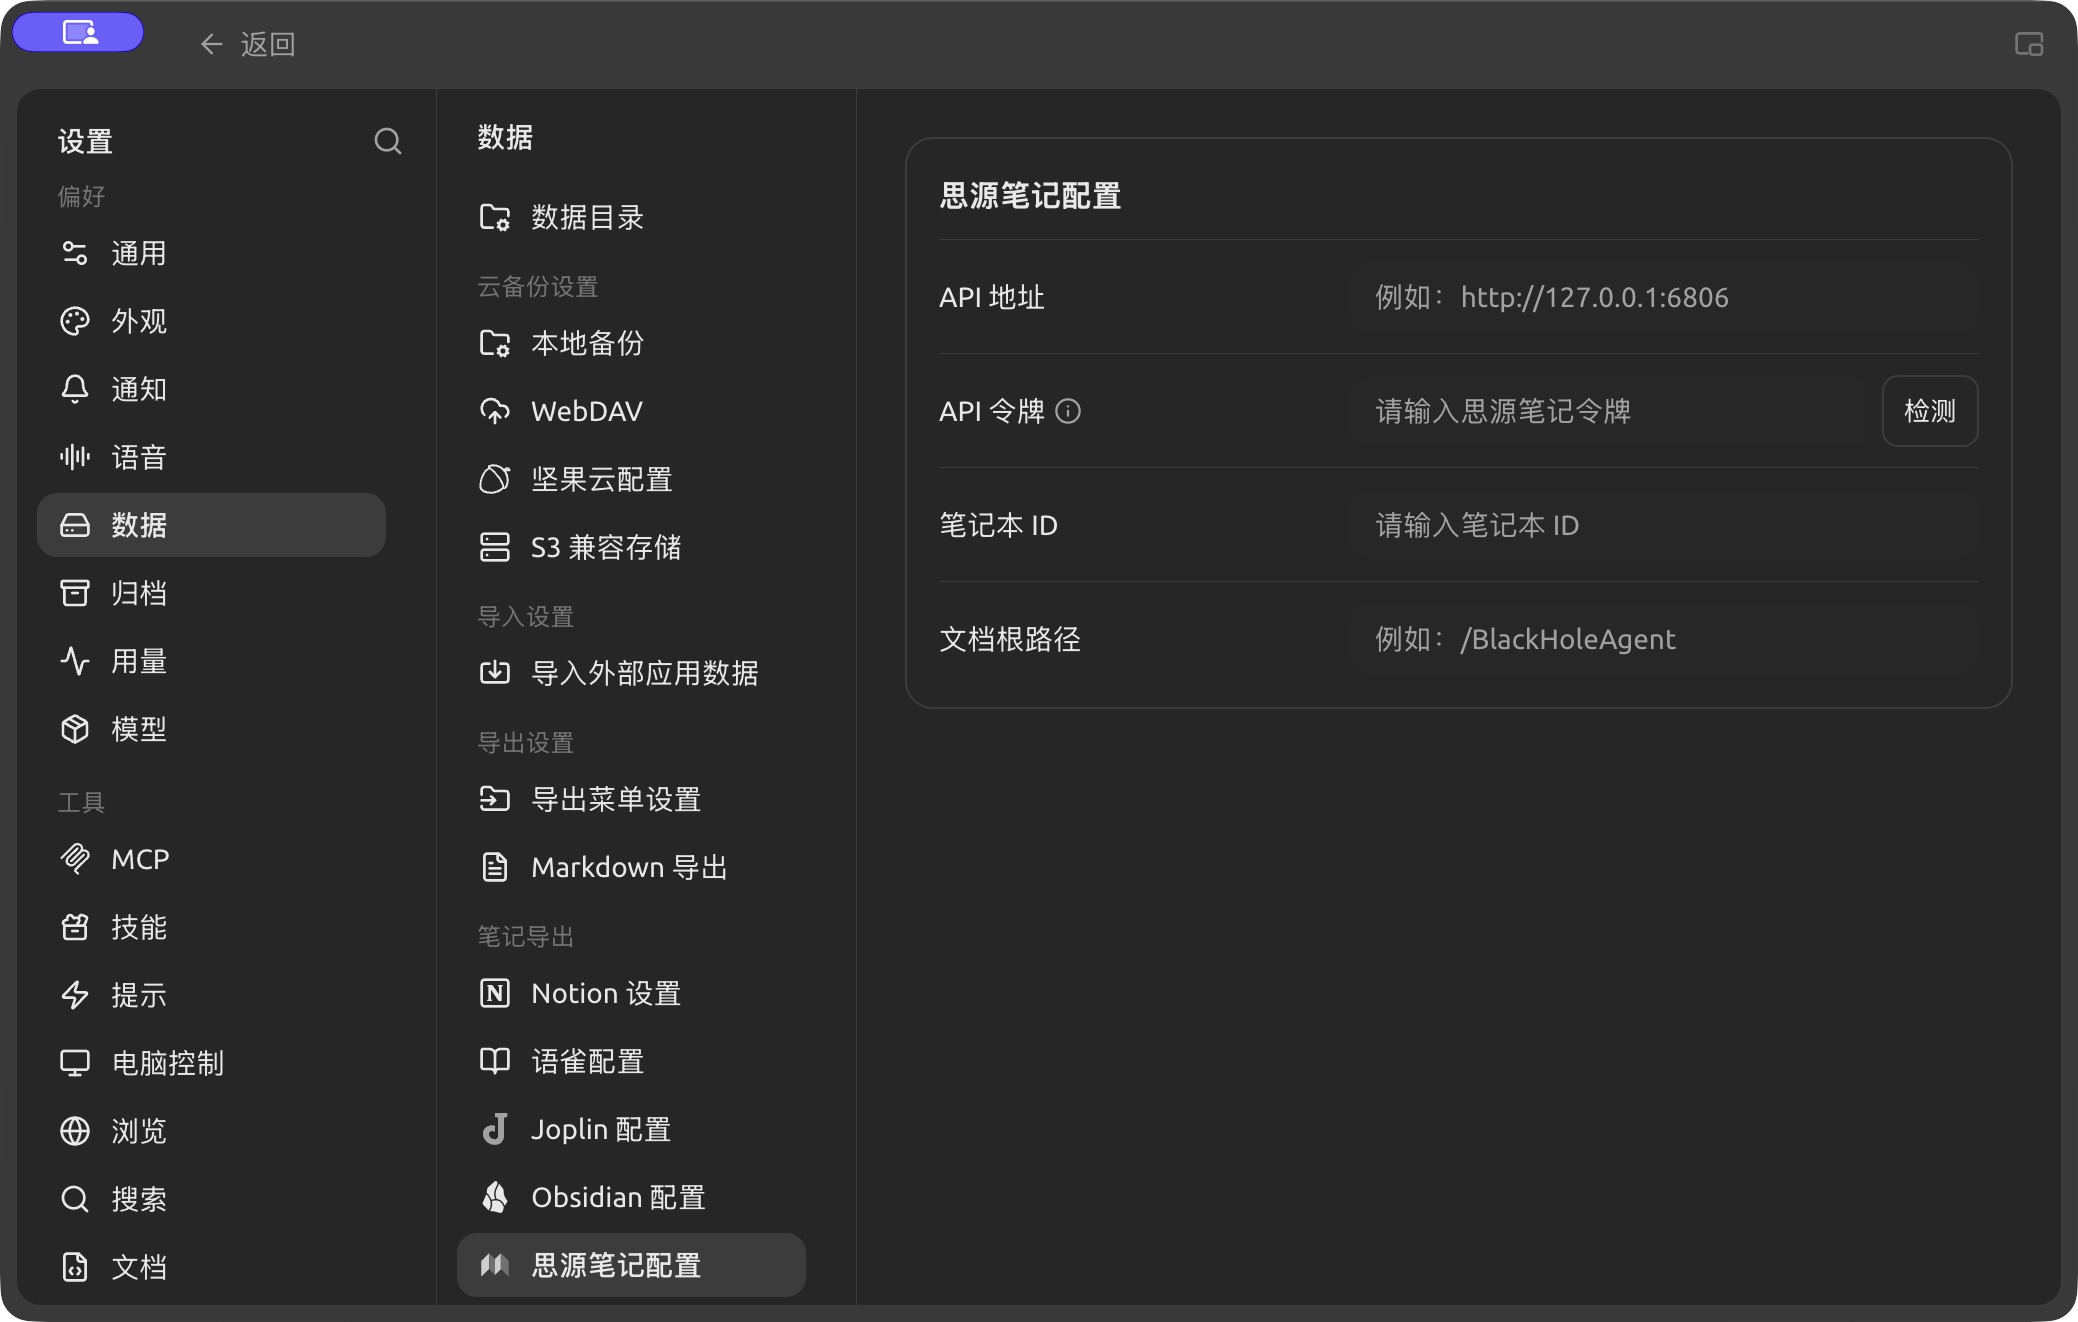Click the purple assistant icon at top left
The height and width of the screenshot is (1322, 2078).
point(79,32)
